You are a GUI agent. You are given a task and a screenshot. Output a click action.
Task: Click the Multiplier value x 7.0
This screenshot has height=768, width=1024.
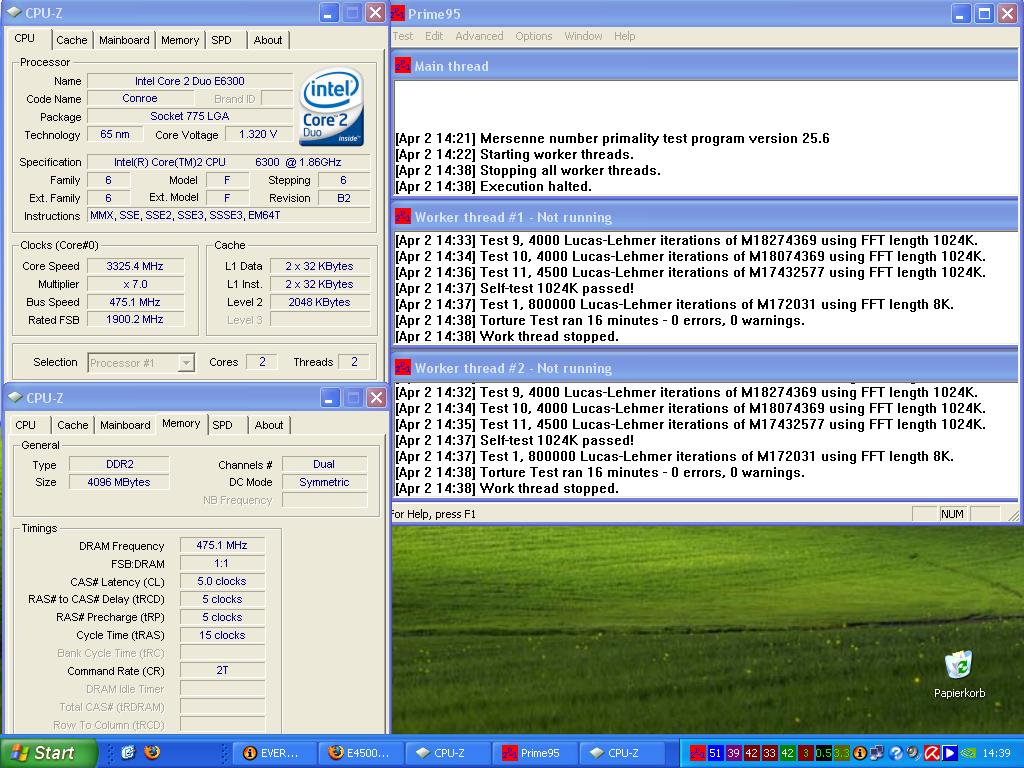coord(135,284)
